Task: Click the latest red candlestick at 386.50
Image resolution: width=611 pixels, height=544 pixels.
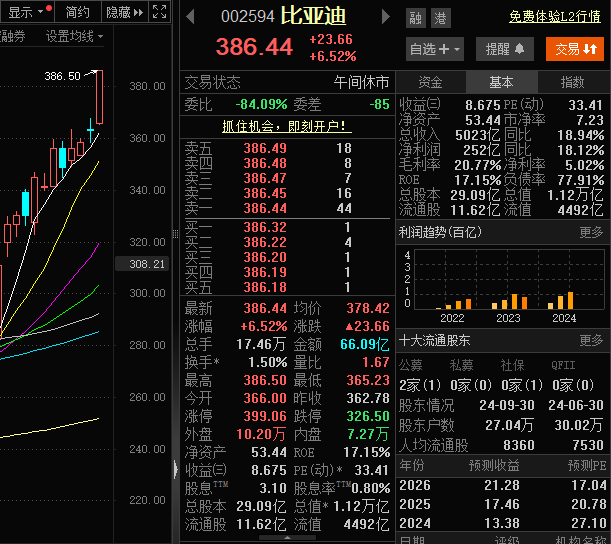Action: pyautogui.click(x=99, y=97)
